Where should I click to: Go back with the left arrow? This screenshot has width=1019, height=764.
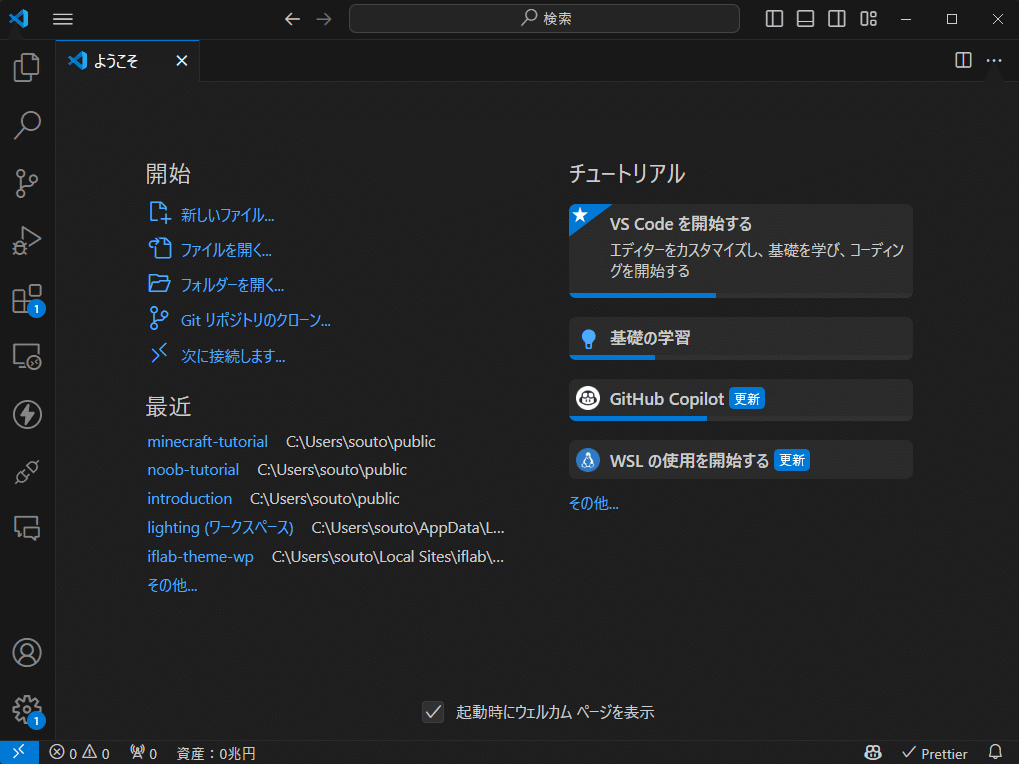coord(292,19)
